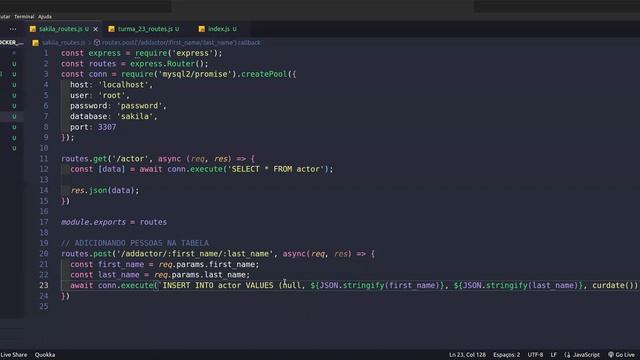The width and height of the screenshot is (640, 360).
Task: Click line number 20 in the gutter
Action: tap(44, 253)
